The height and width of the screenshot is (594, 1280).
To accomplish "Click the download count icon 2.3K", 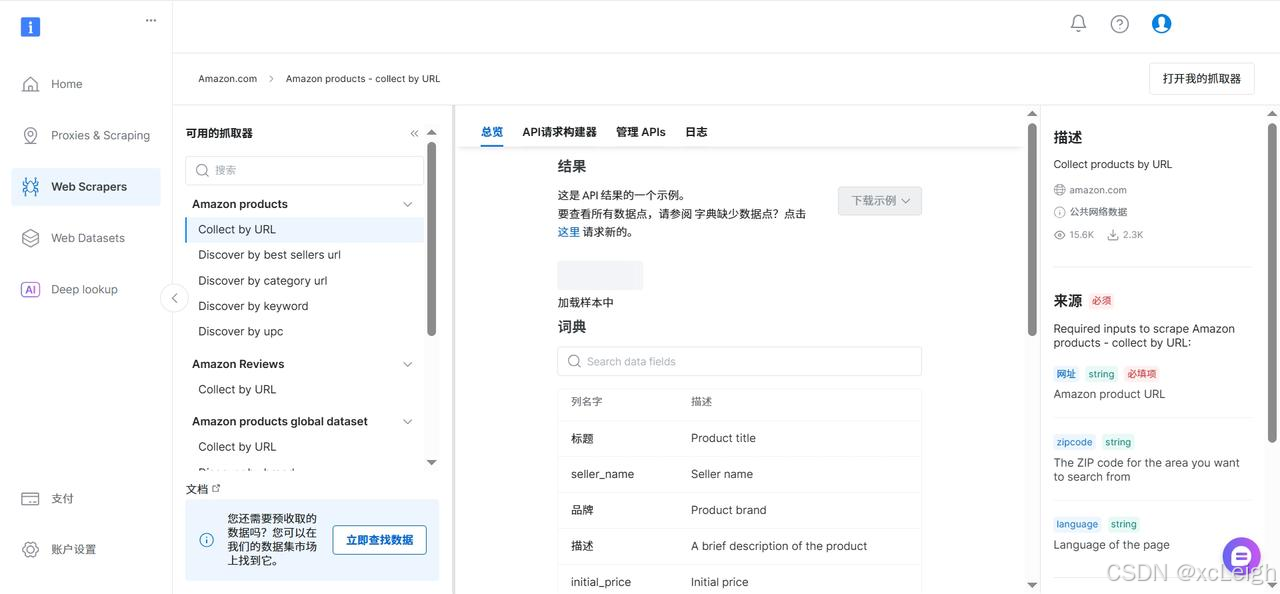I will coord(1113,235).
